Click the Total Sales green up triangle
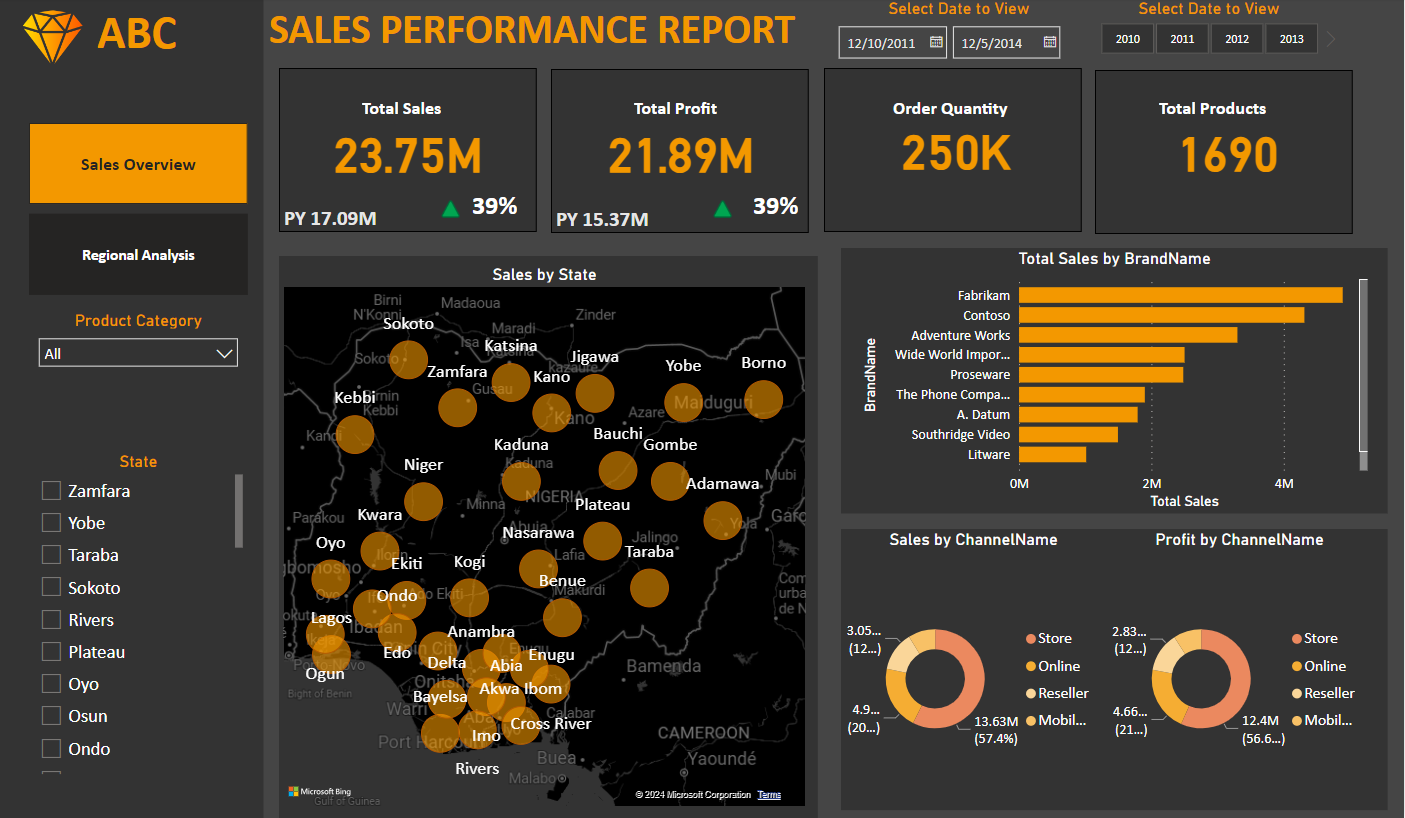 pyautogui.click(x=451, y=208)
